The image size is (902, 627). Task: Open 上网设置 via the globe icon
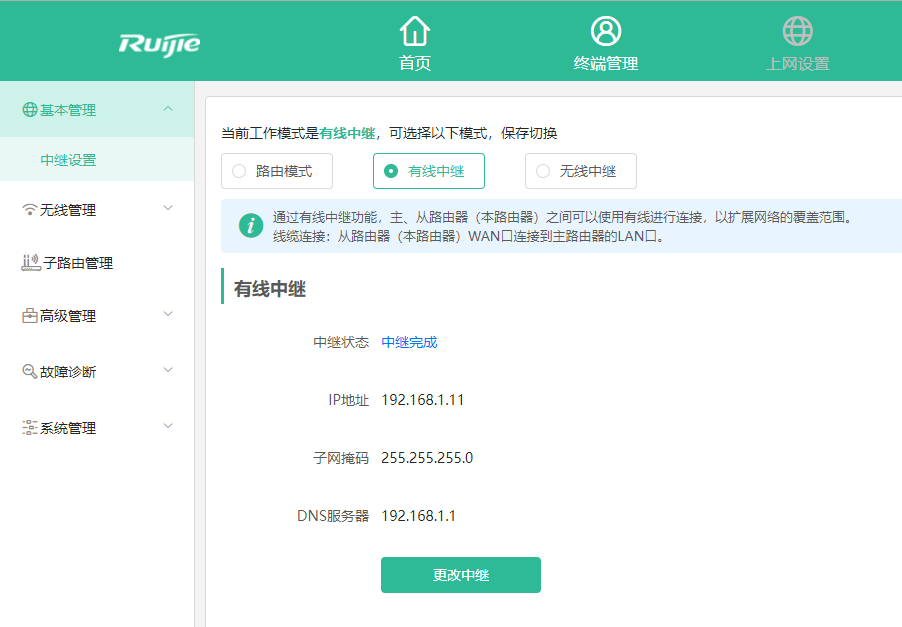click(x=797, y=29)
